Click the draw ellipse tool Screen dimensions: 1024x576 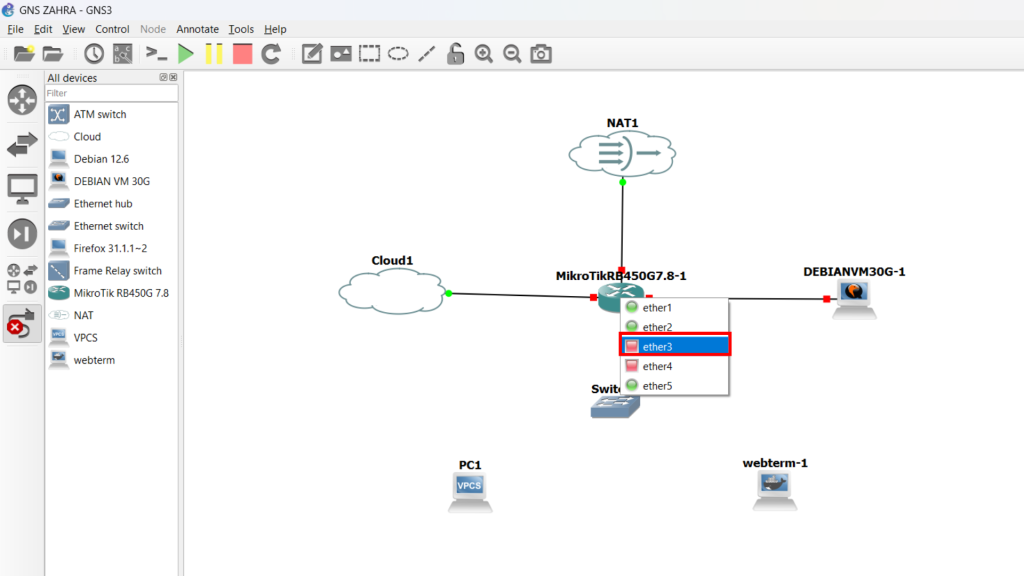tap(398, 54)
